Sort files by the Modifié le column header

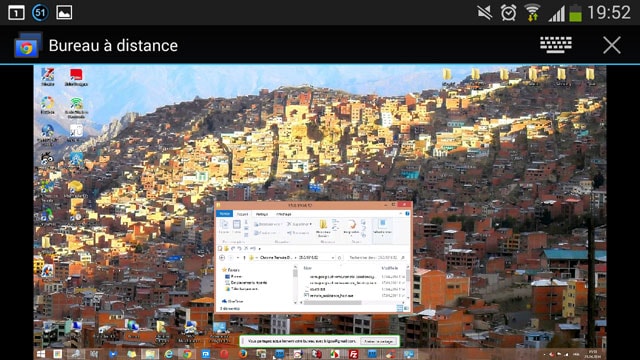(390, 268)
